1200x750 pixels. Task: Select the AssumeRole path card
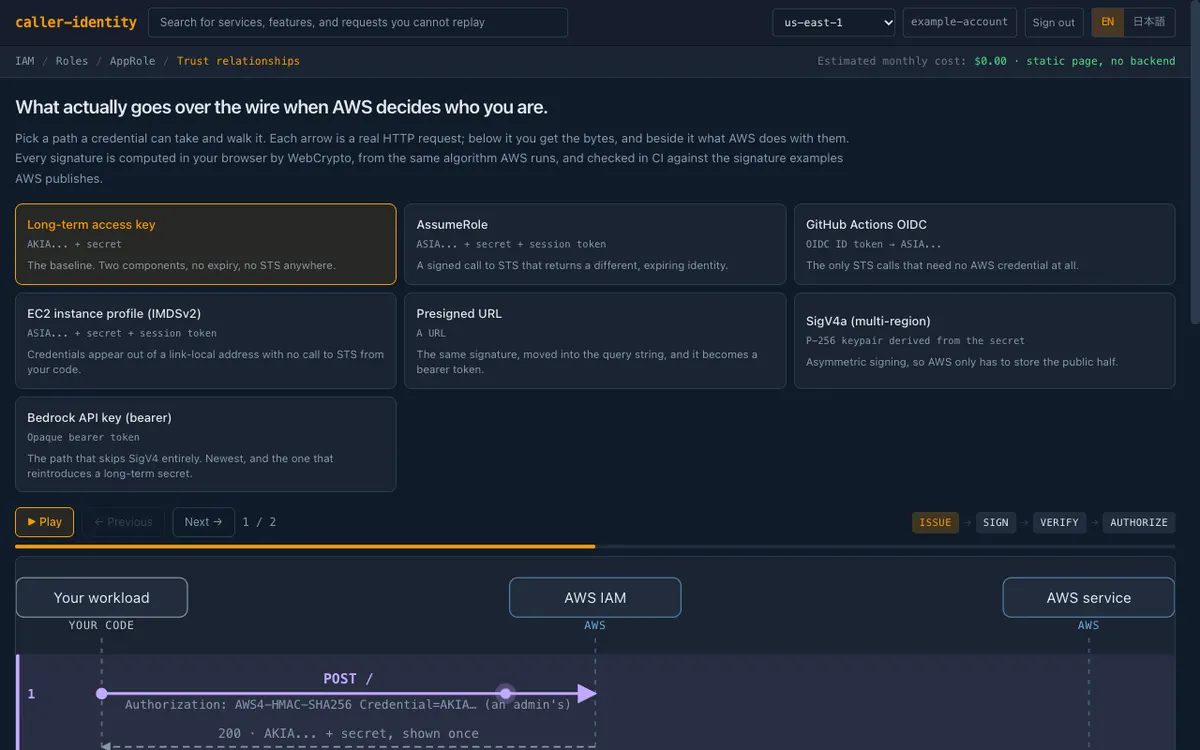(x=595, y=244)
